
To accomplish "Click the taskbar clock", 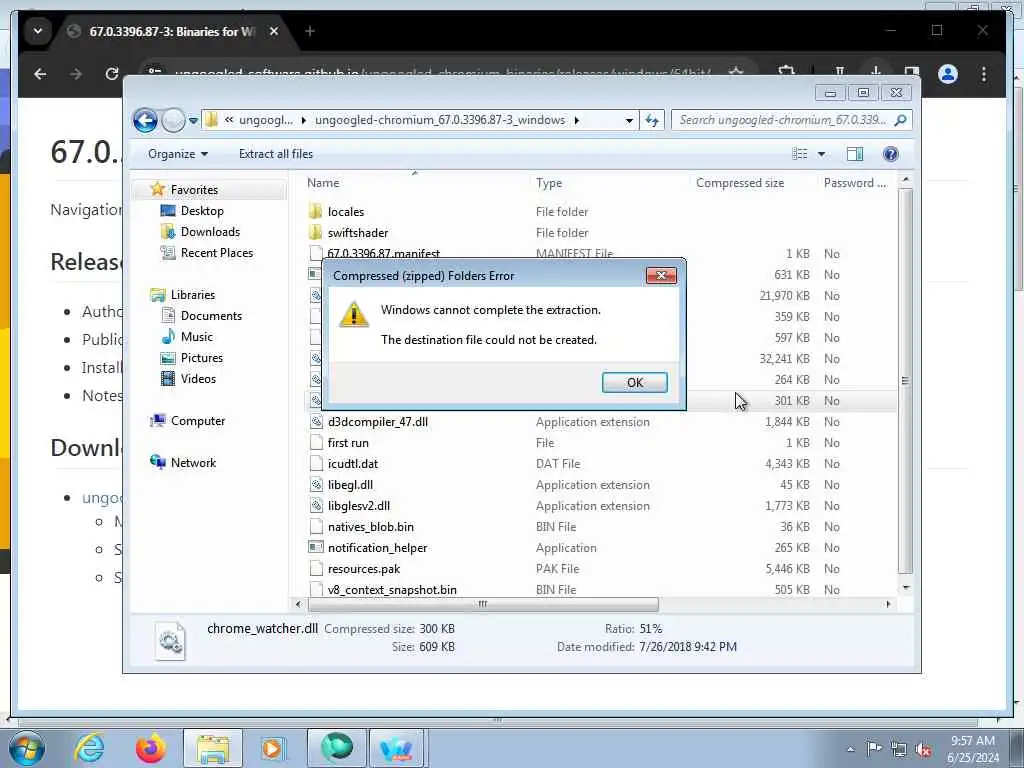I will [972, 749].
